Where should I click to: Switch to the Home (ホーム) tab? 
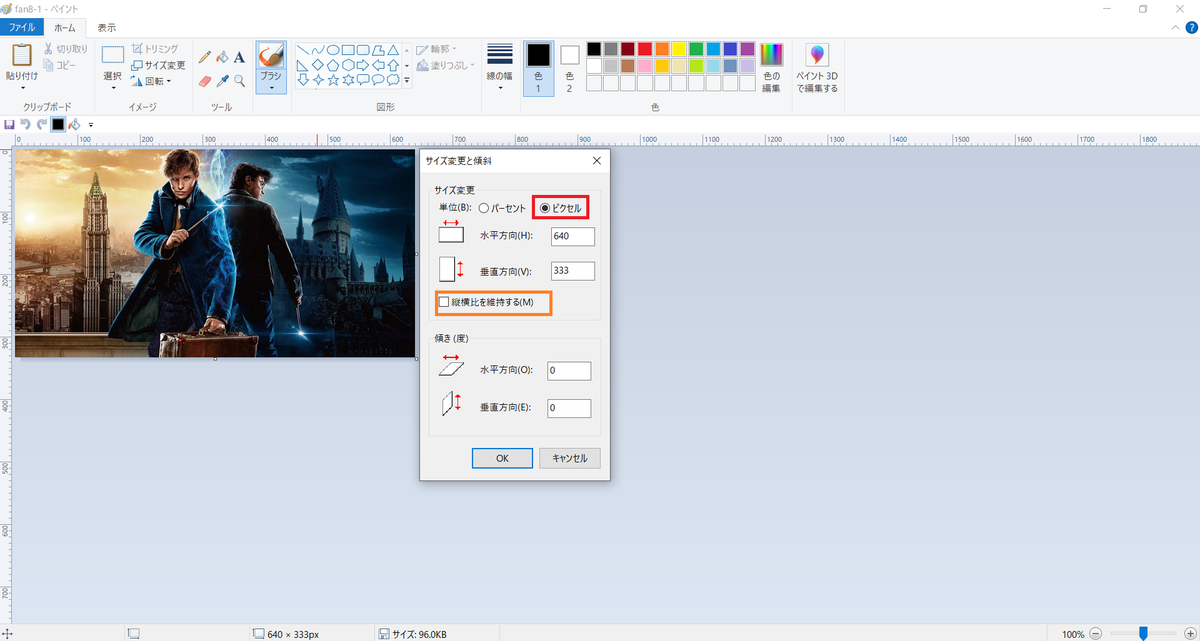point(64,27)
